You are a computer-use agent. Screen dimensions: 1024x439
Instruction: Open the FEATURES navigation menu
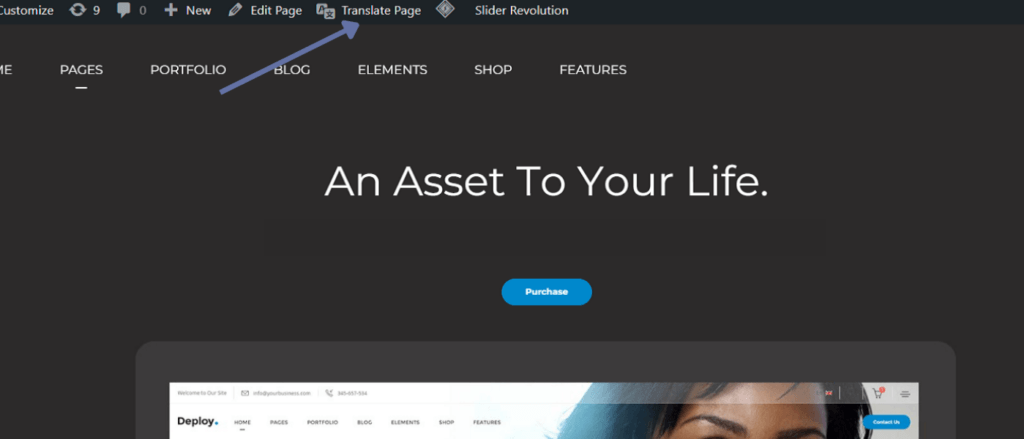coord(593,70)
